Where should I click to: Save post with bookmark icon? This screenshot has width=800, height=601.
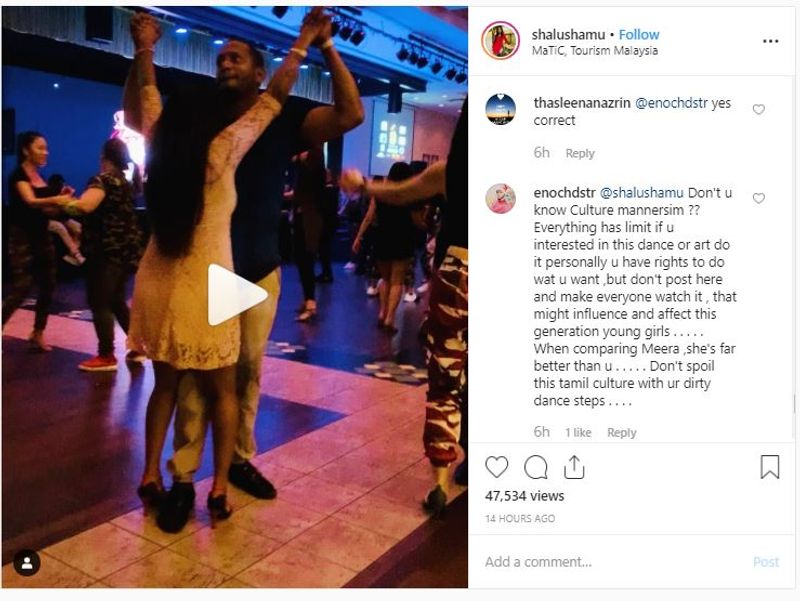click(x=769, y=467)
